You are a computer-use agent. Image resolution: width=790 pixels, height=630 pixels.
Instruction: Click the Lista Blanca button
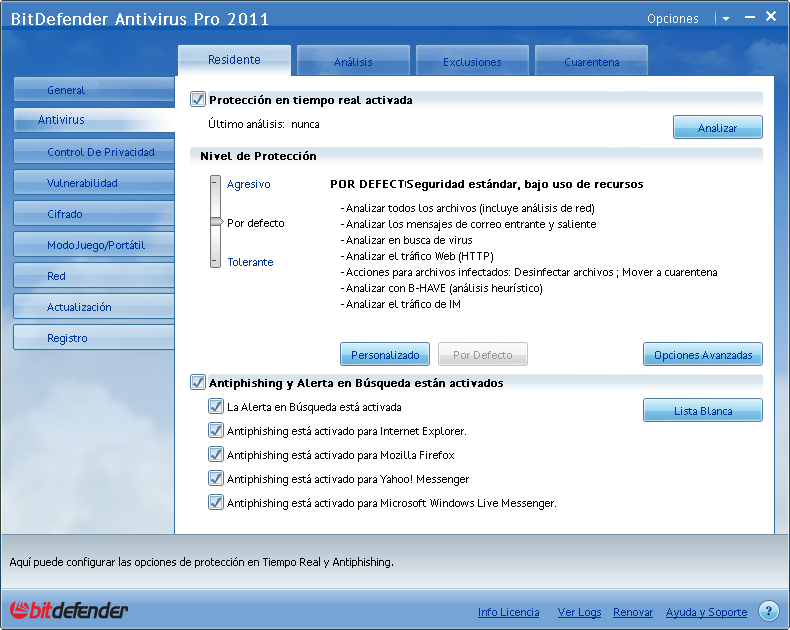click(x=702, y=411)
